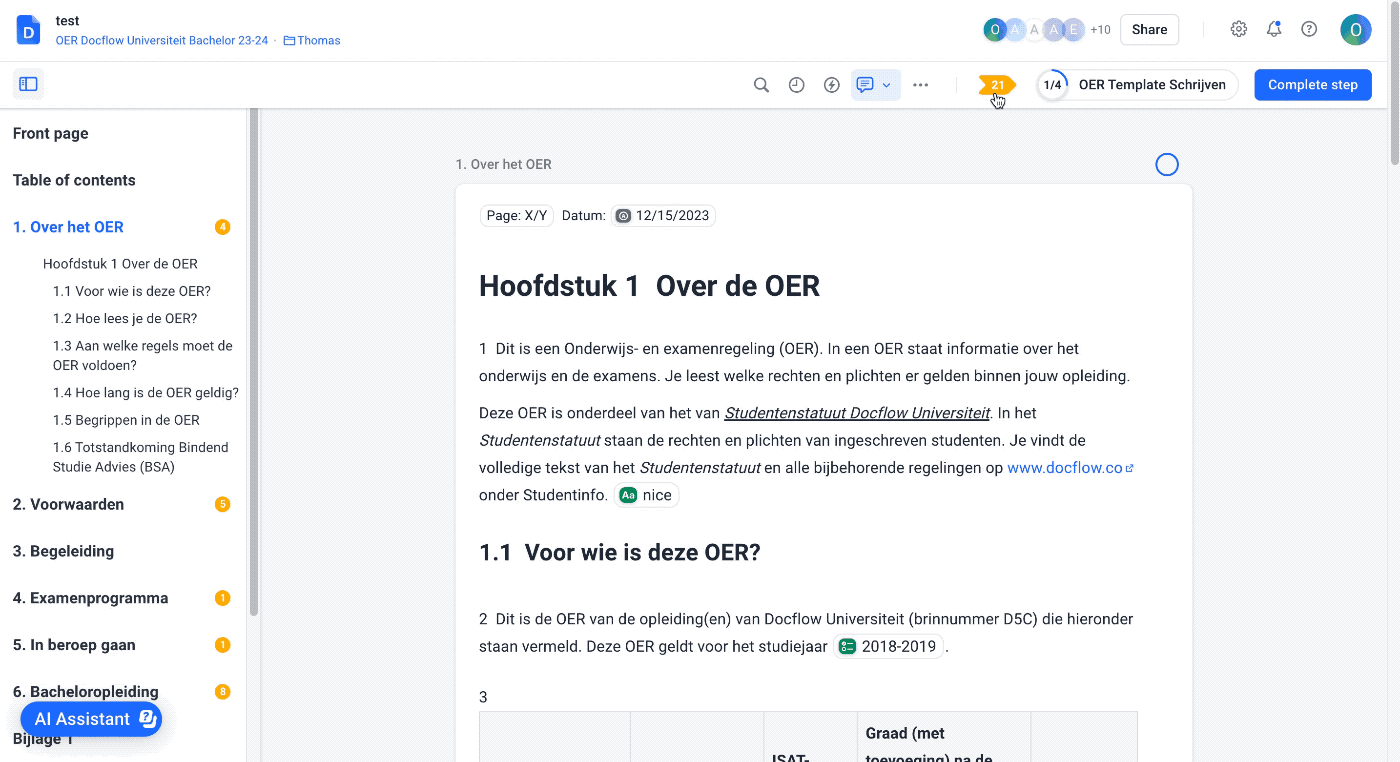Click the document title 'test'
Screen dimensions: 1400x762
click(x=67, y=21)
